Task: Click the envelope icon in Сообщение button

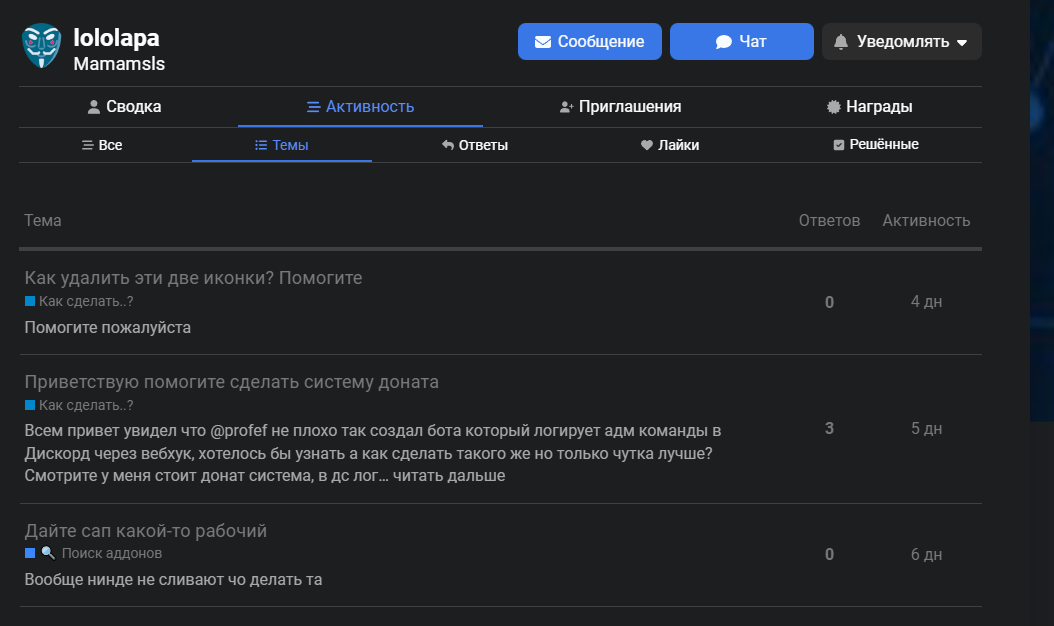Action: click(x=542, y=42)
